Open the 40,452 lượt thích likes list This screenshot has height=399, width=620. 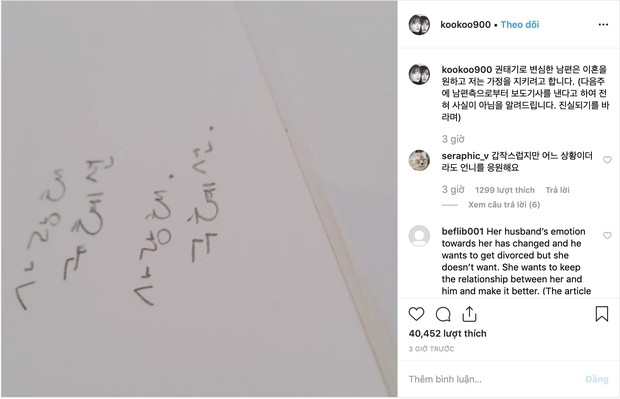447,333
